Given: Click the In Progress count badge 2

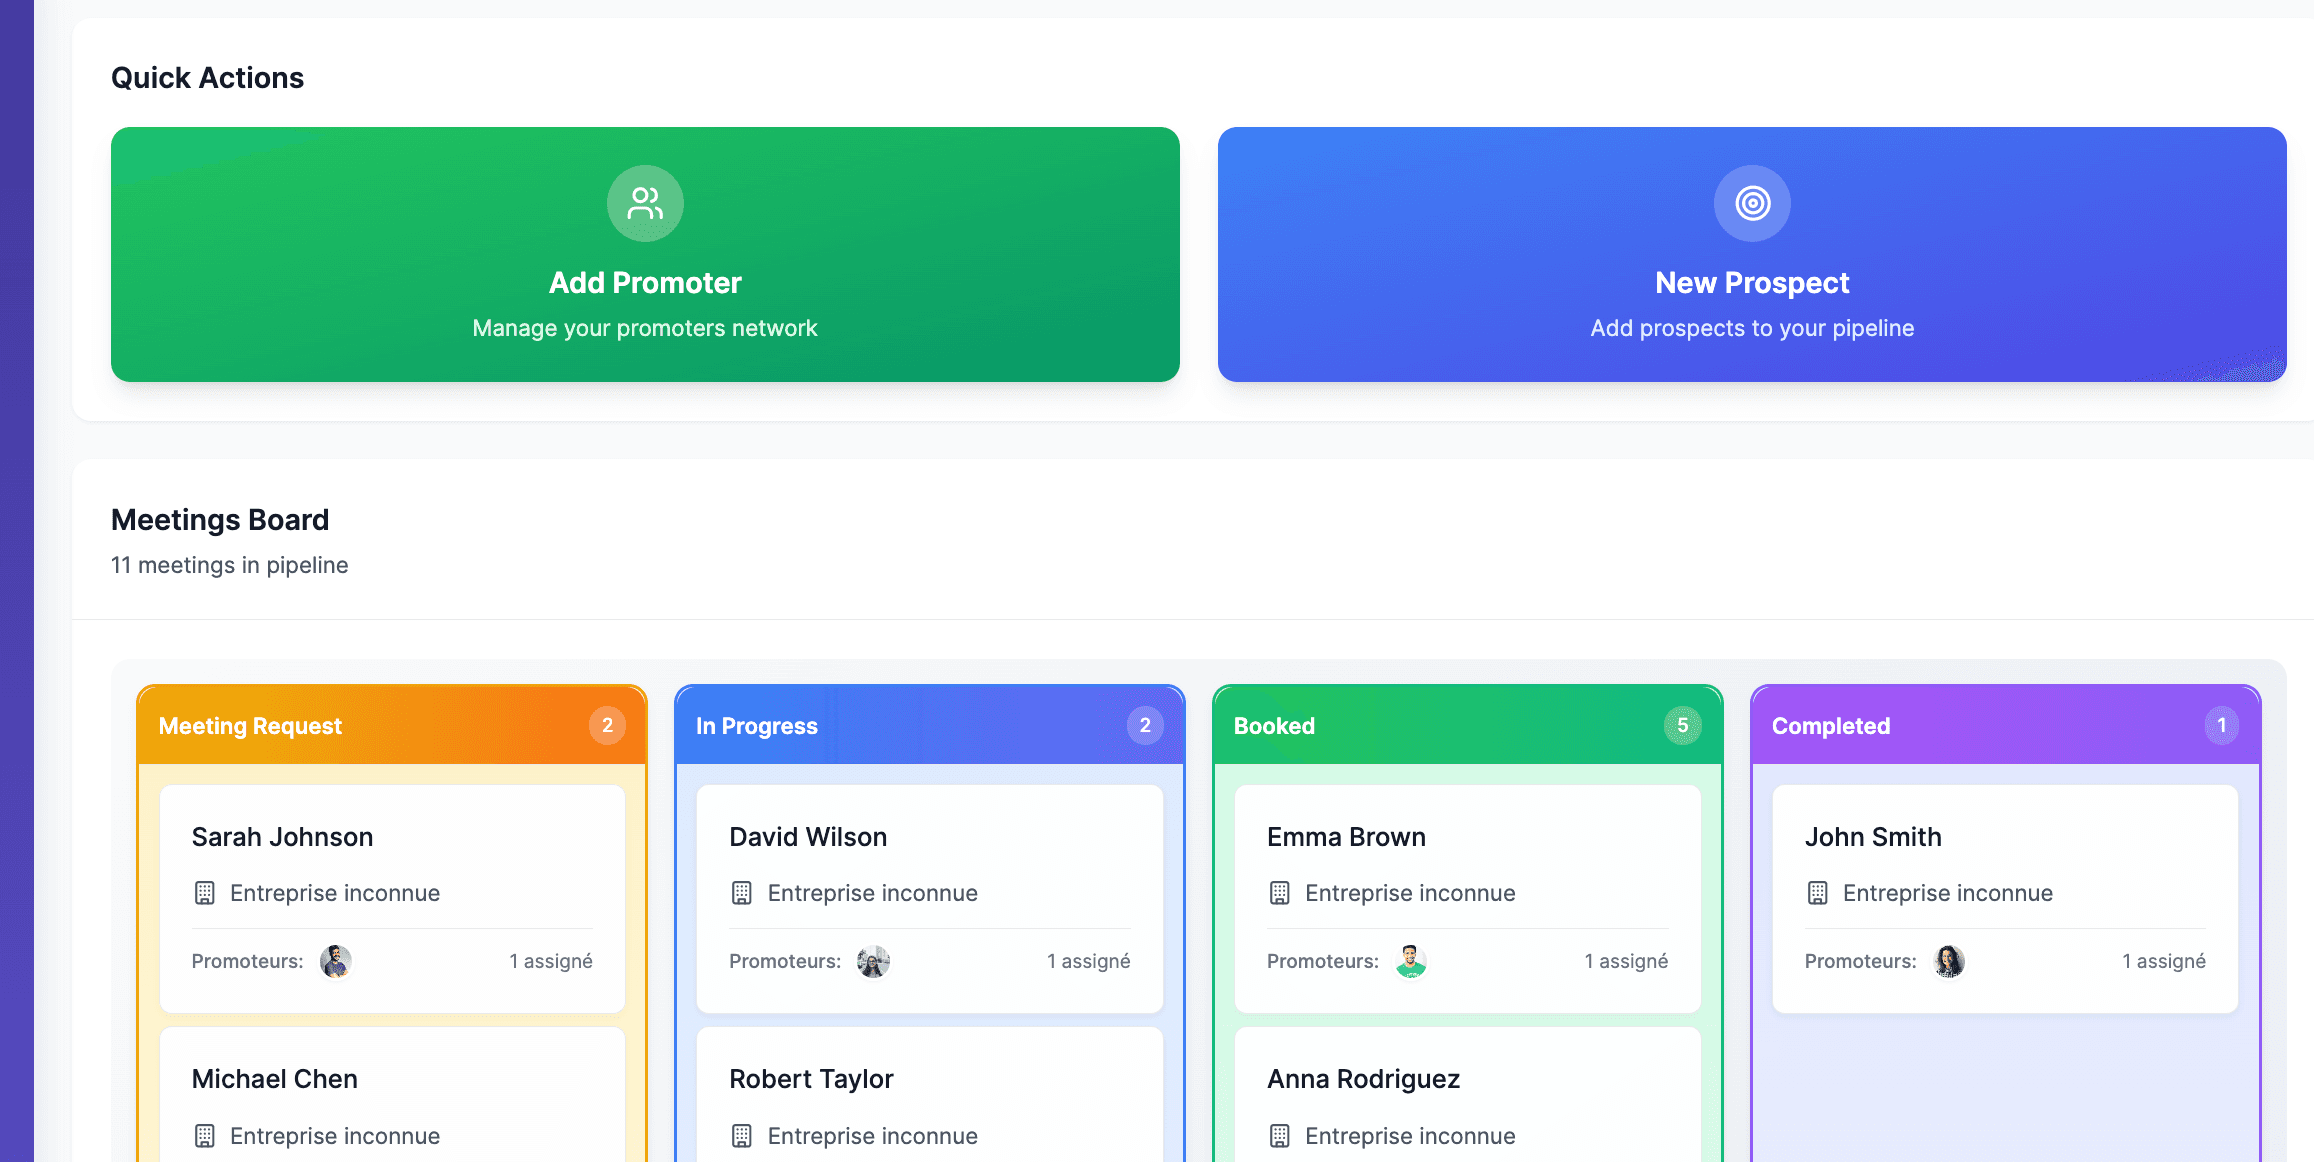Looking at the screenshot, I should 1145,725.
